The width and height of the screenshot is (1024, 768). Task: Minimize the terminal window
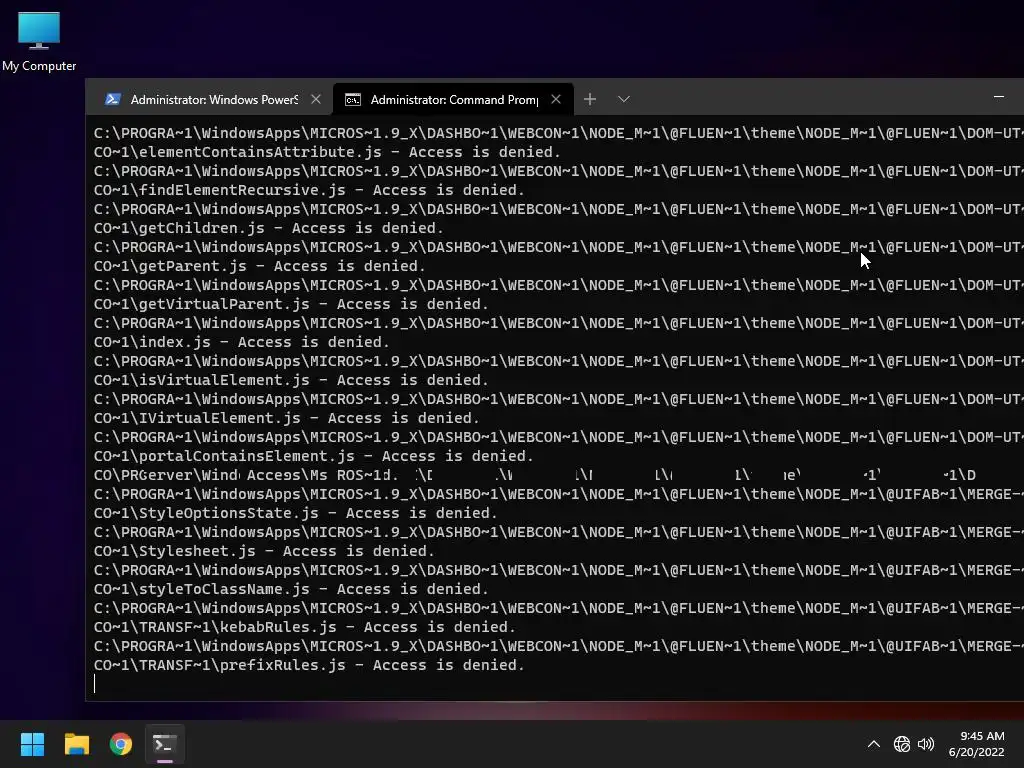[999, 97]
